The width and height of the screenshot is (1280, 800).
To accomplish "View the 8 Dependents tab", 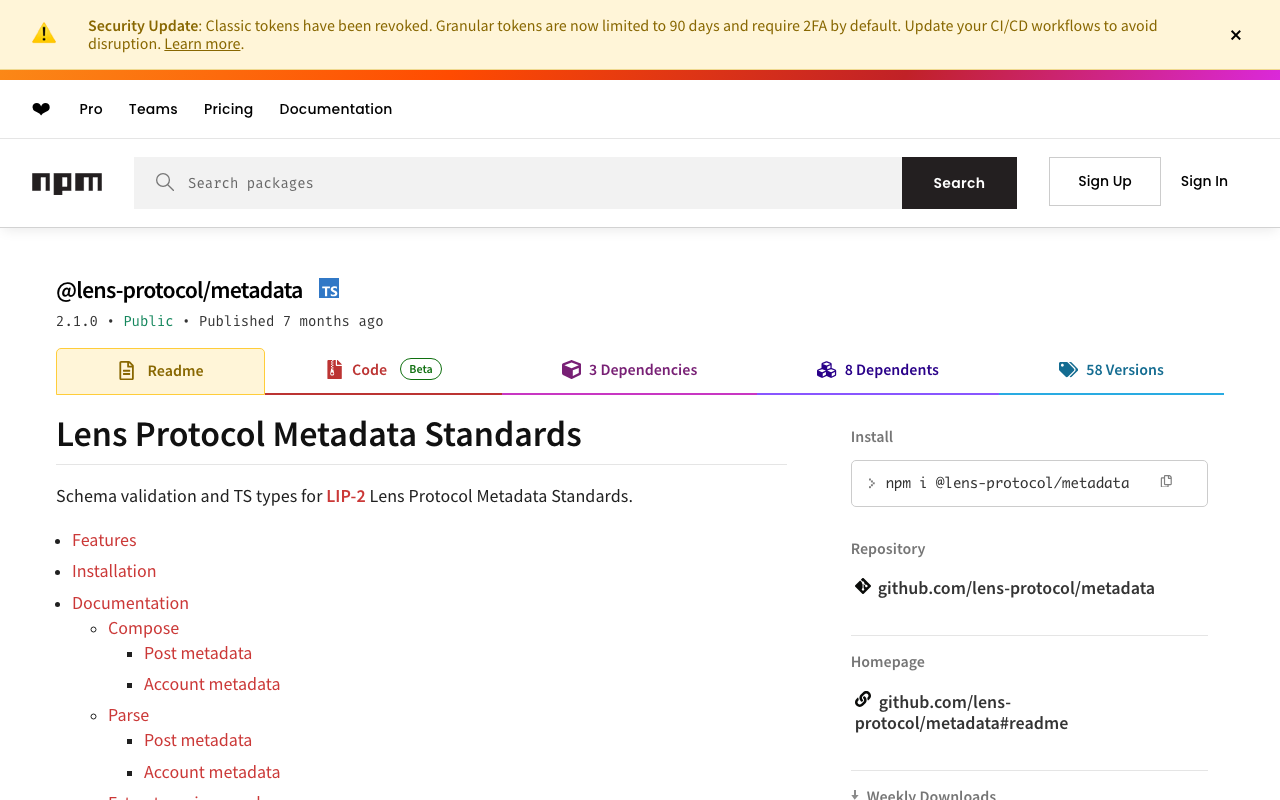I will (878, 370).
